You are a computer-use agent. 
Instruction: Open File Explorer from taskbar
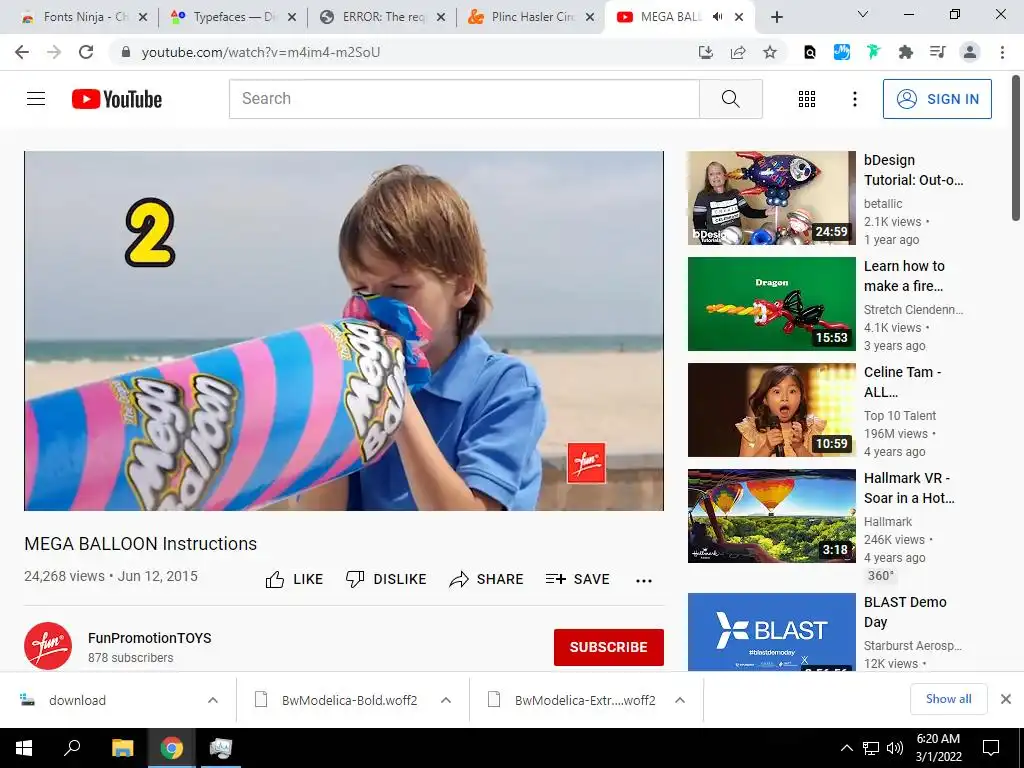pyautogui.click(x=122, y=748)
